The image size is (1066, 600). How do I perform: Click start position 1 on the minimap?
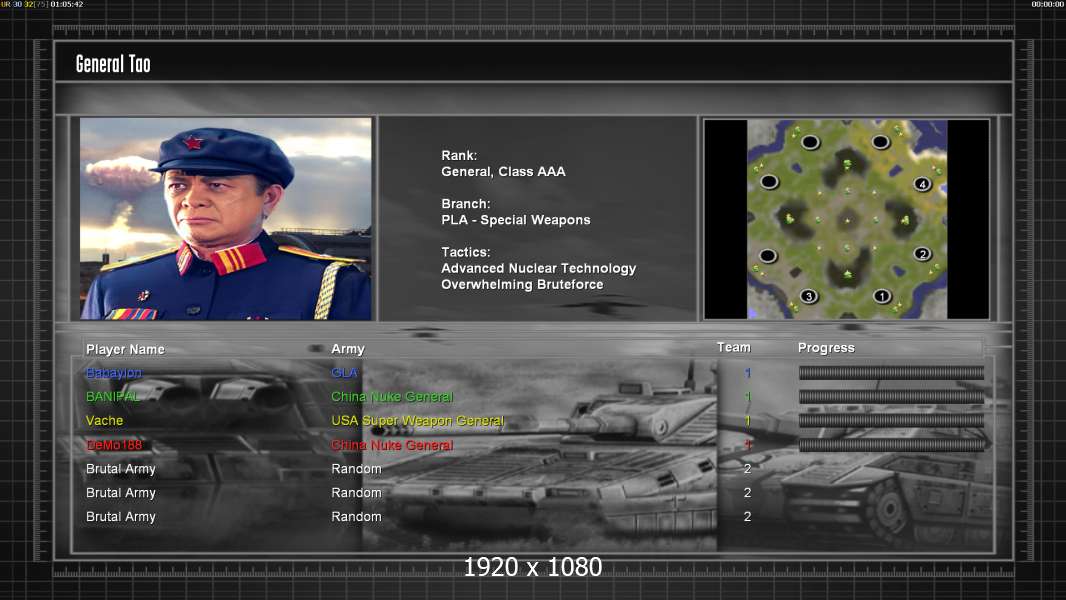coord(881,296)
